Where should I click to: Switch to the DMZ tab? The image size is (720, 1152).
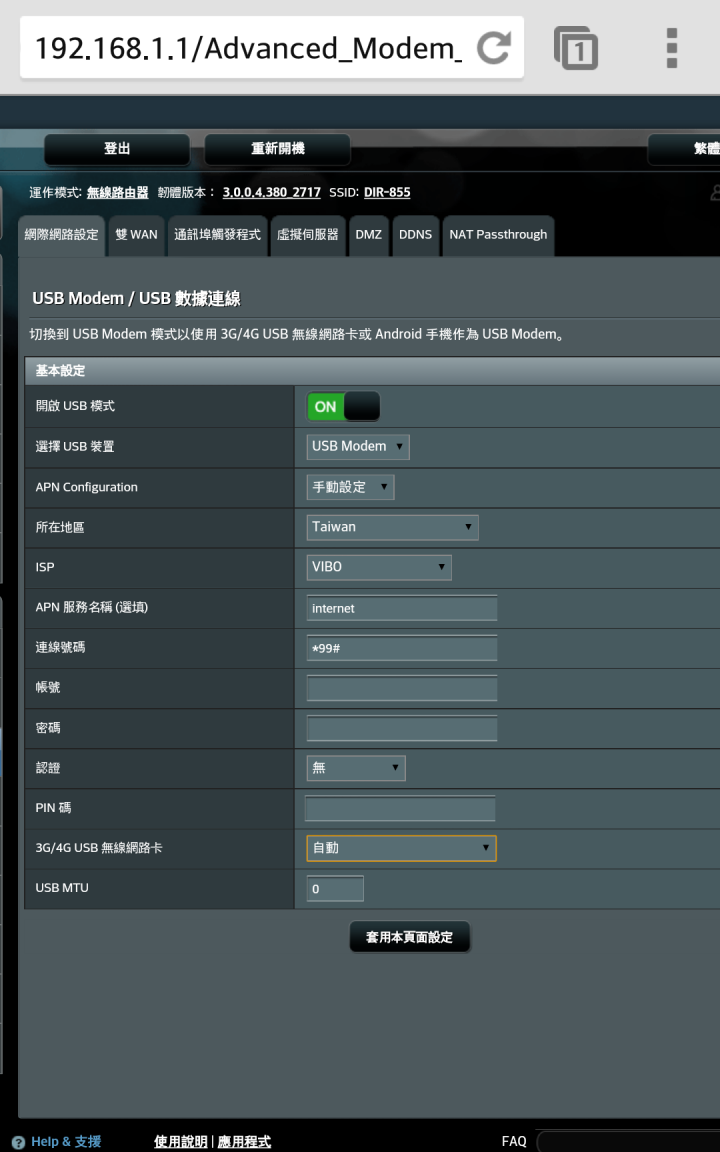pyautogui.click(x=369, y=235)
